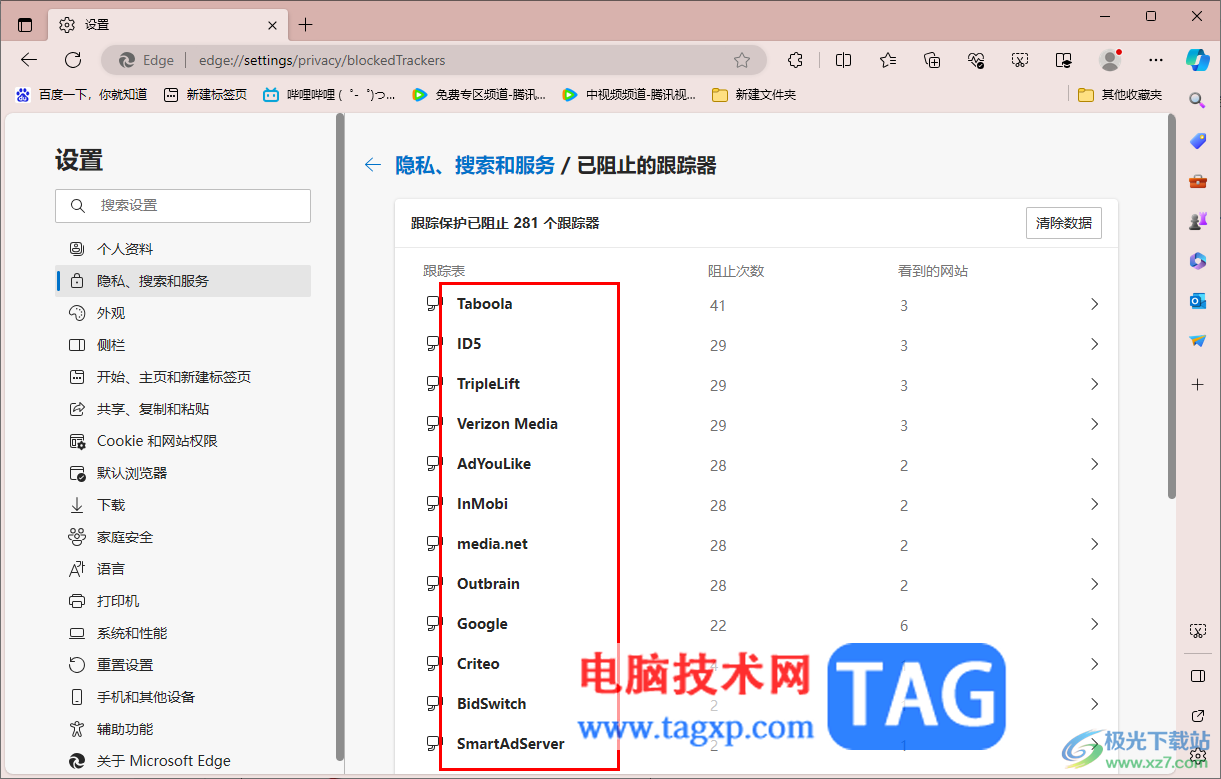Select Cookie 和网站权限 menu item

pos(183,441)
